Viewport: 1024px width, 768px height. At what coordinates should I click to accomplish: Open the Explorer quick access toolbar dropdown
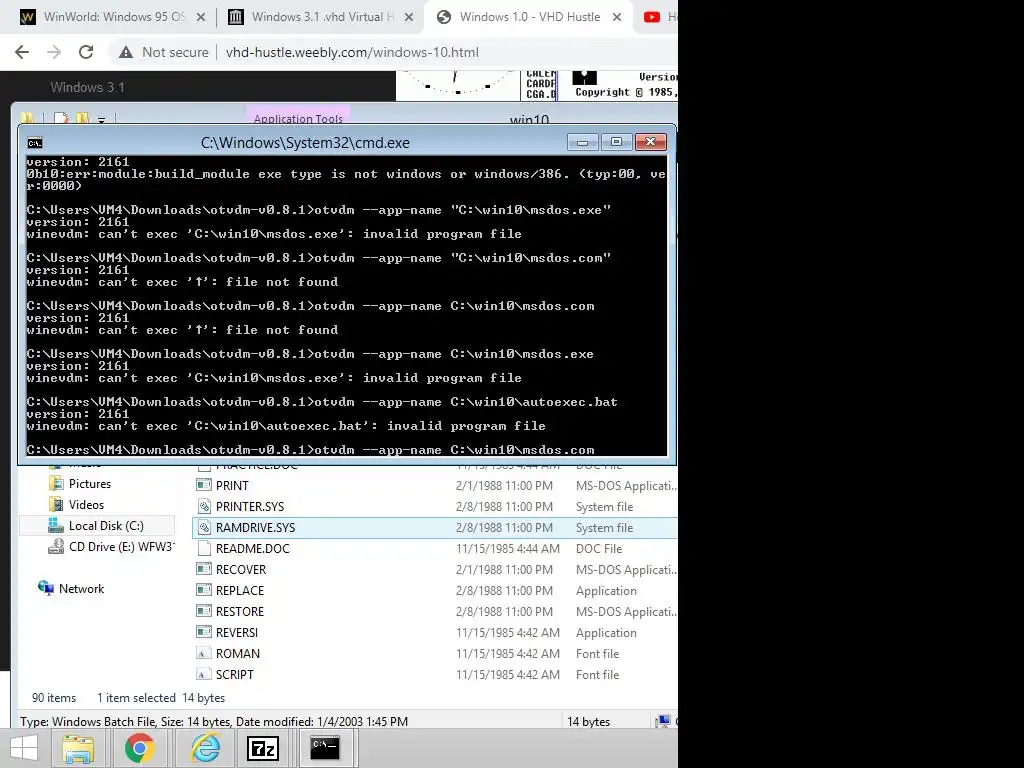101,120
